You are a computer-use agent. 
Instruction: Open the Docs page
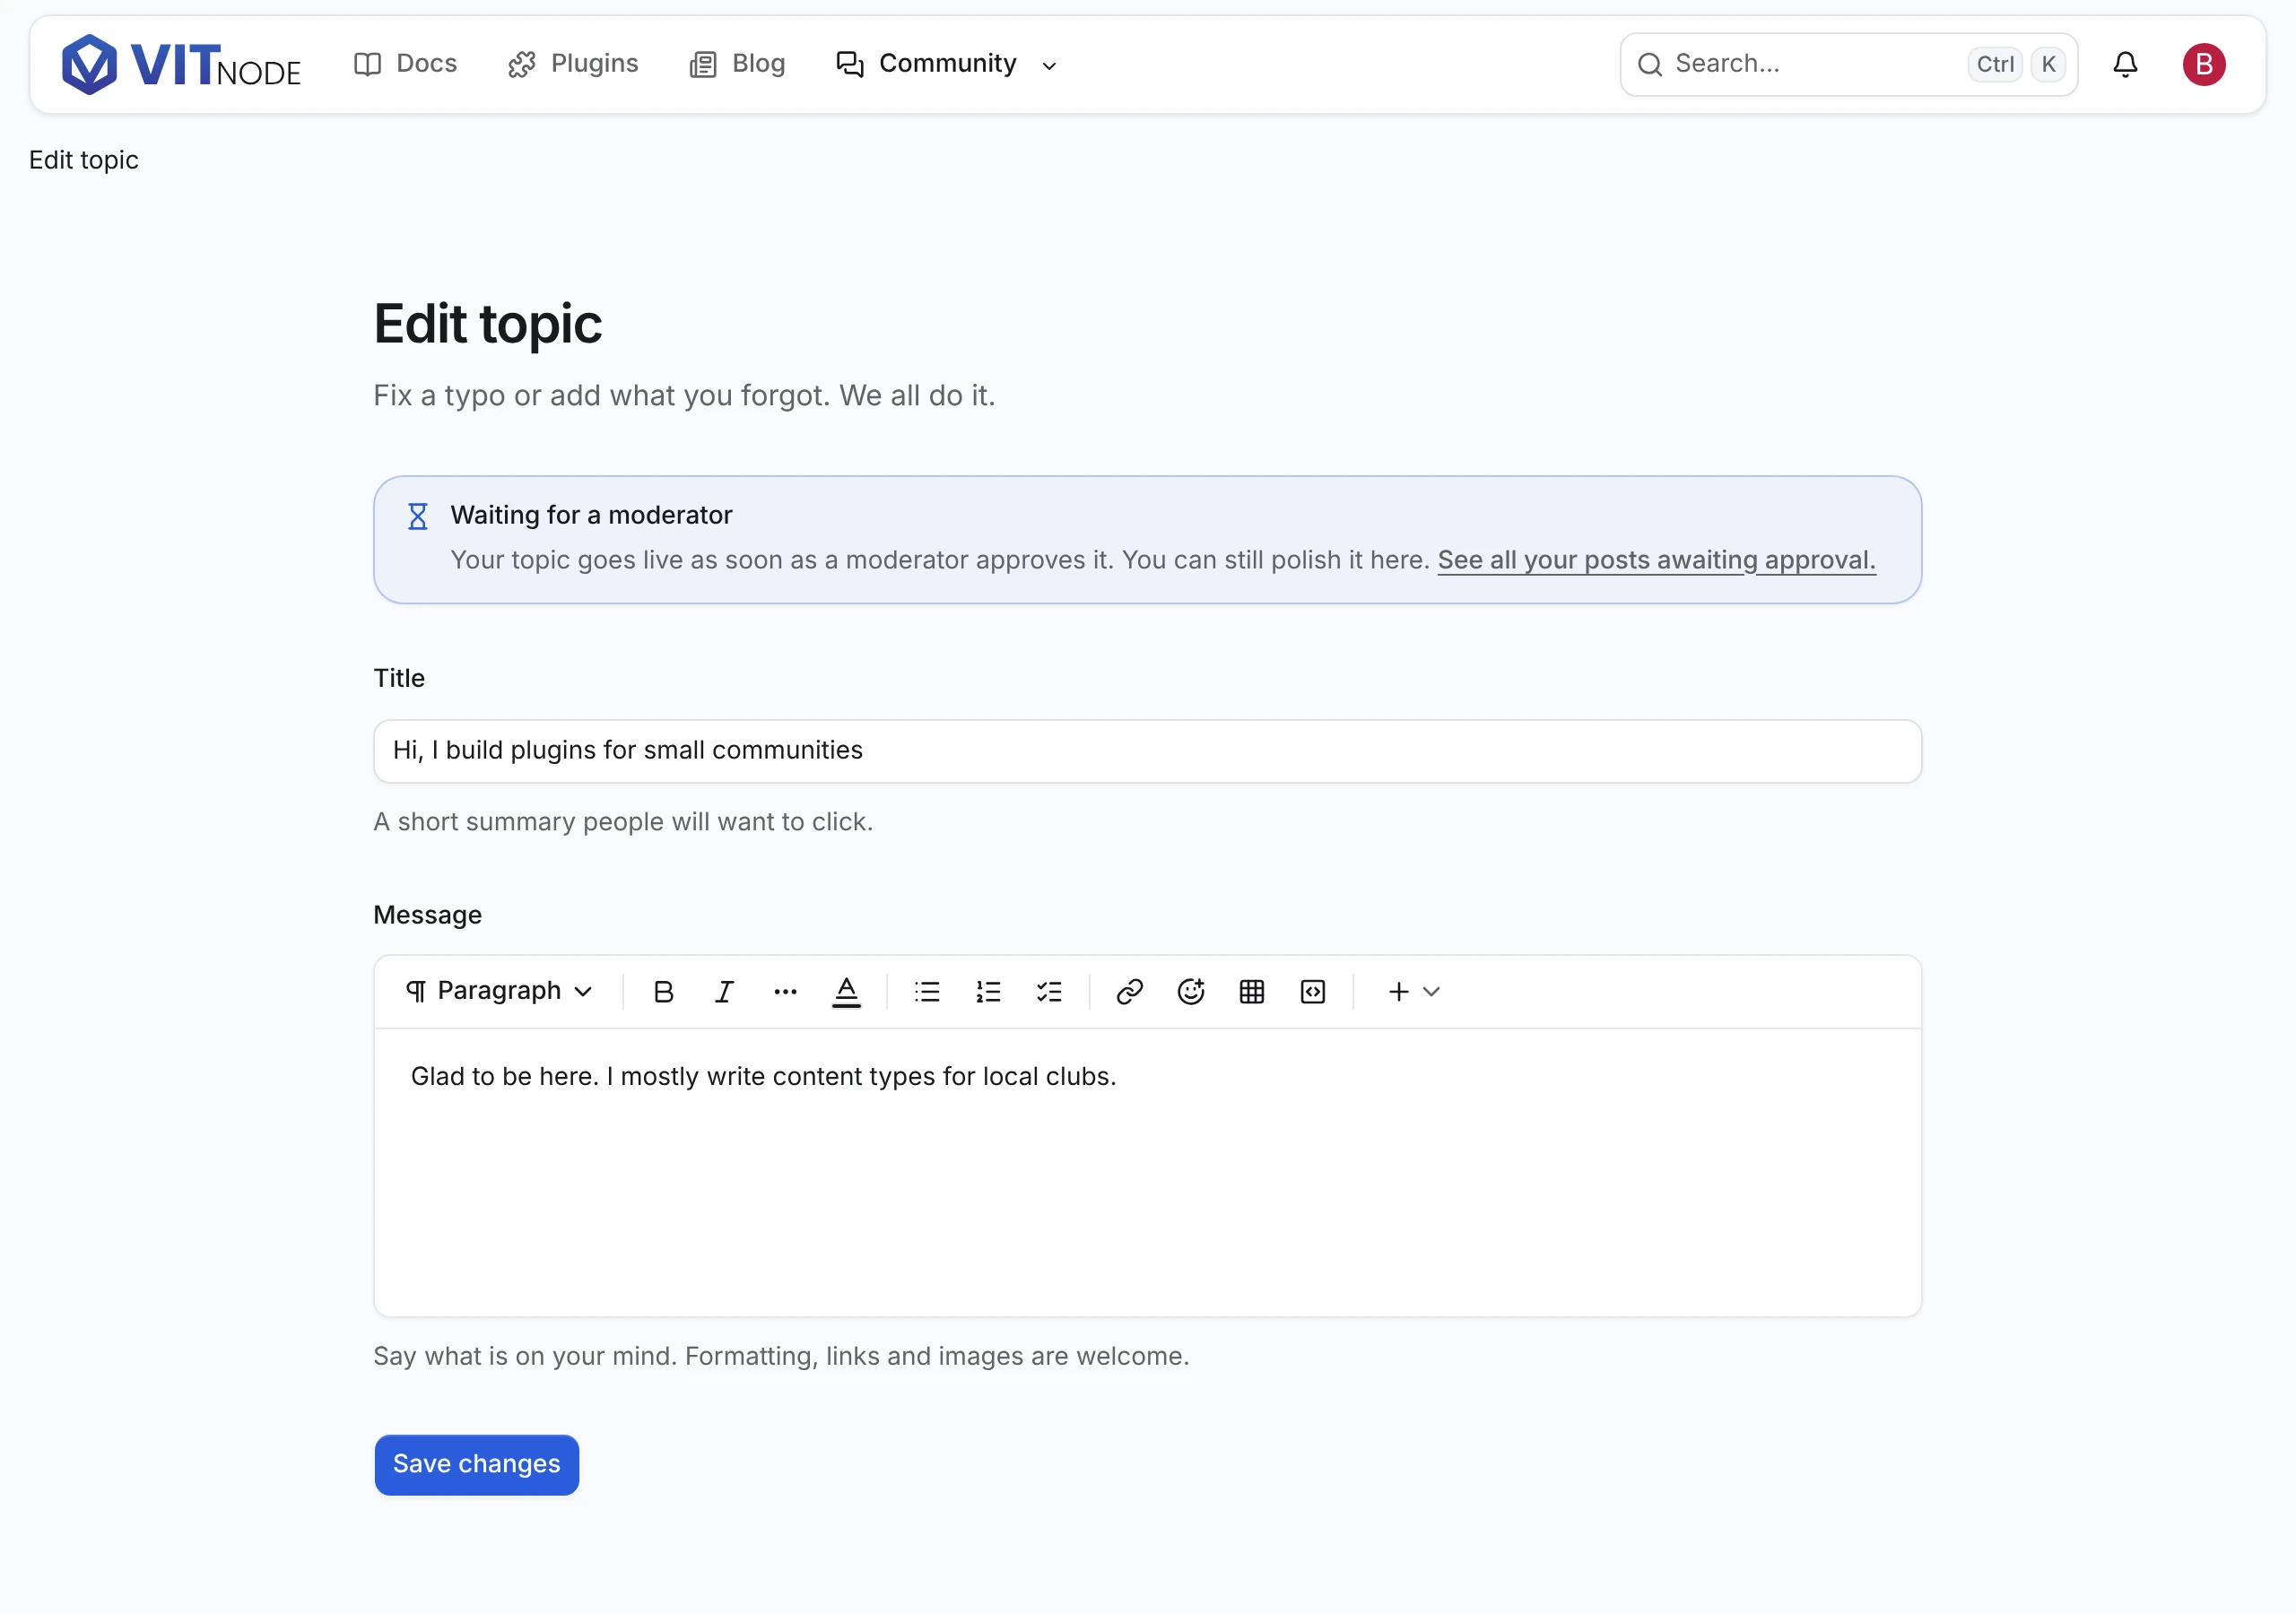pyautogui.click(x=405, y=64)
